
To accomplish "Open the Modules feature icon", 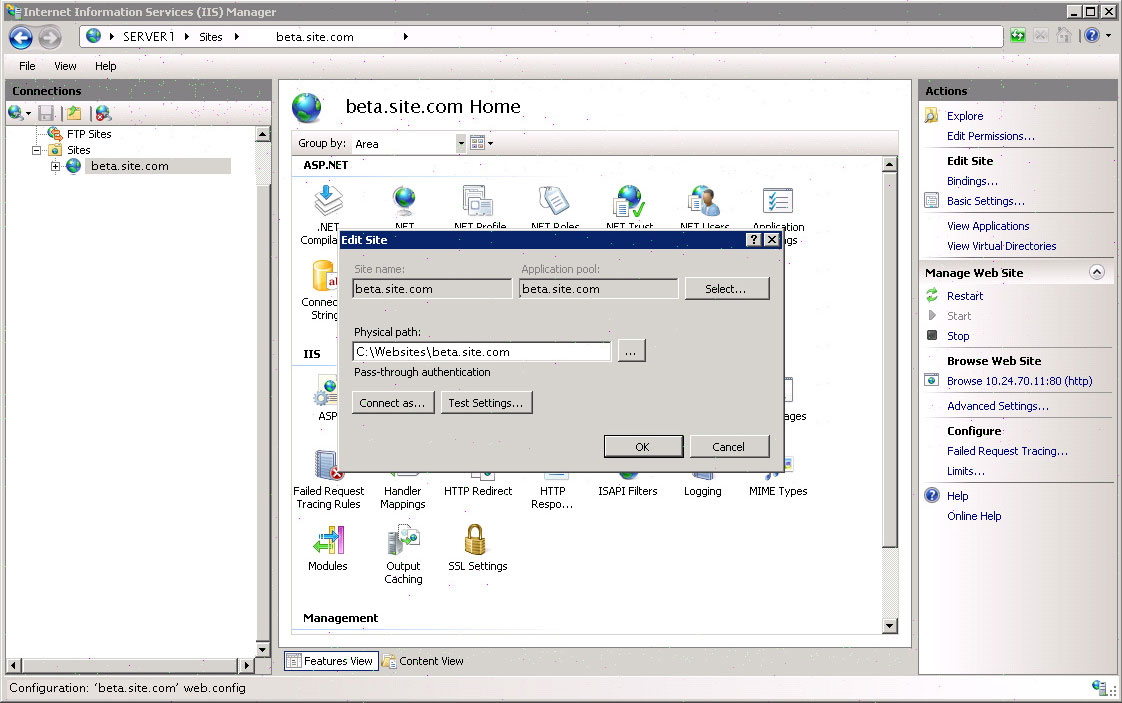I will coord(328,540).
